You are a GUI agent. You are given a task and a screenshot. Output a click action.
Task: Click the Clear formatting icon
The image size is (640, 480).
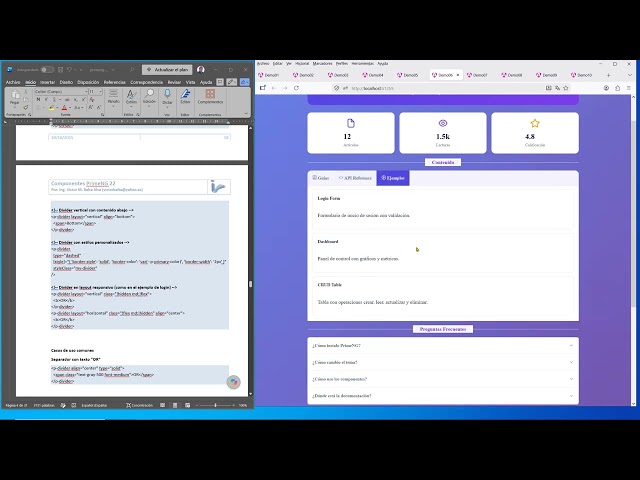click(92, 100)
